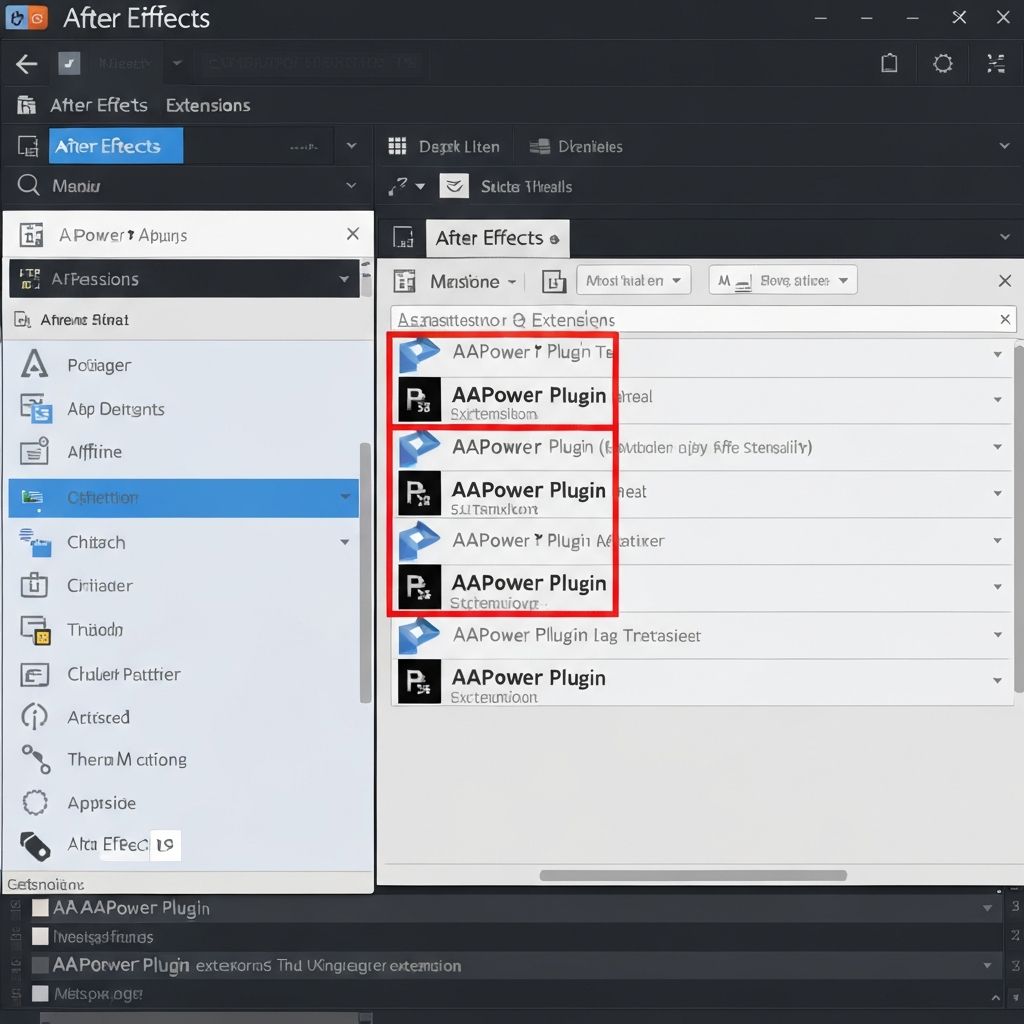1024x1024 pixels.
Task: Enable the checkbox beside Slcte Threals
Action: pyautogui.click(x=455, y=186)
